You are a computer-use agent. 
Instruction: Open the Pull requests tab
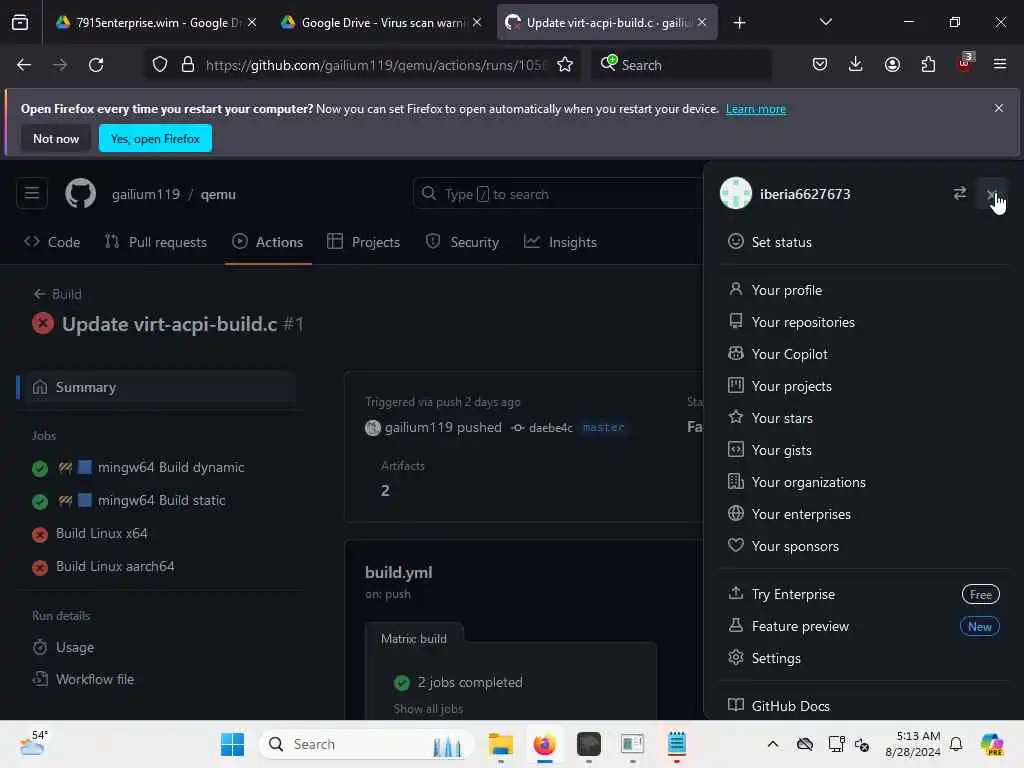(156, 242)
